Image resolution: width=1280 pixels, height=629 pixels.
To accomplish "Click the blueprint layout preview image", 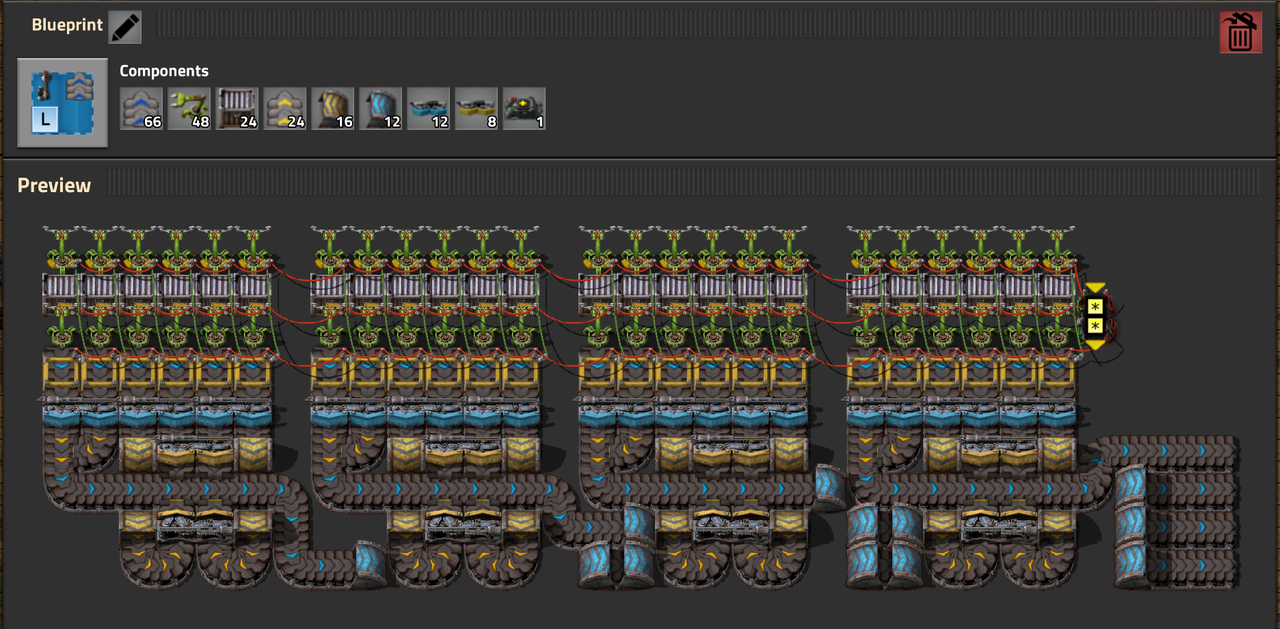I will (x=640, y=406).
